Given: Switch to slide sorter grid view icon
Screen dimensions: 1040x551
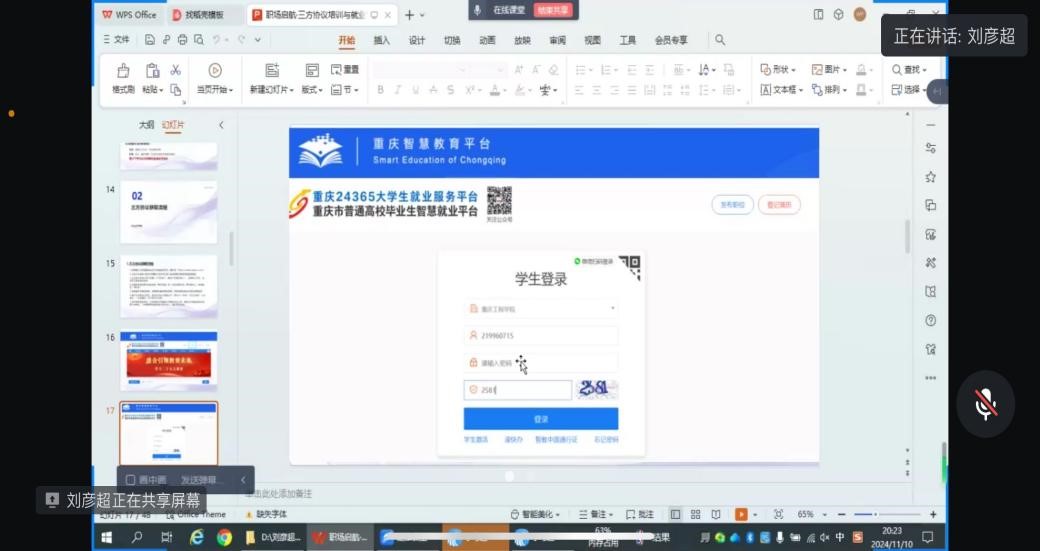Looking at the screenshot, I should pos(696,514).
